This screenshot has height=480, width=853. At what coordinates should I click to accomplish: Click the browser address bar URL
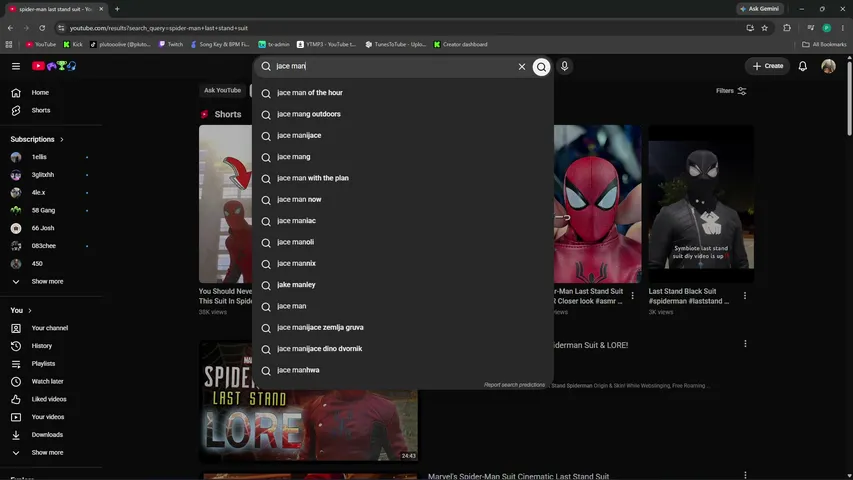[x=159, y=28]
